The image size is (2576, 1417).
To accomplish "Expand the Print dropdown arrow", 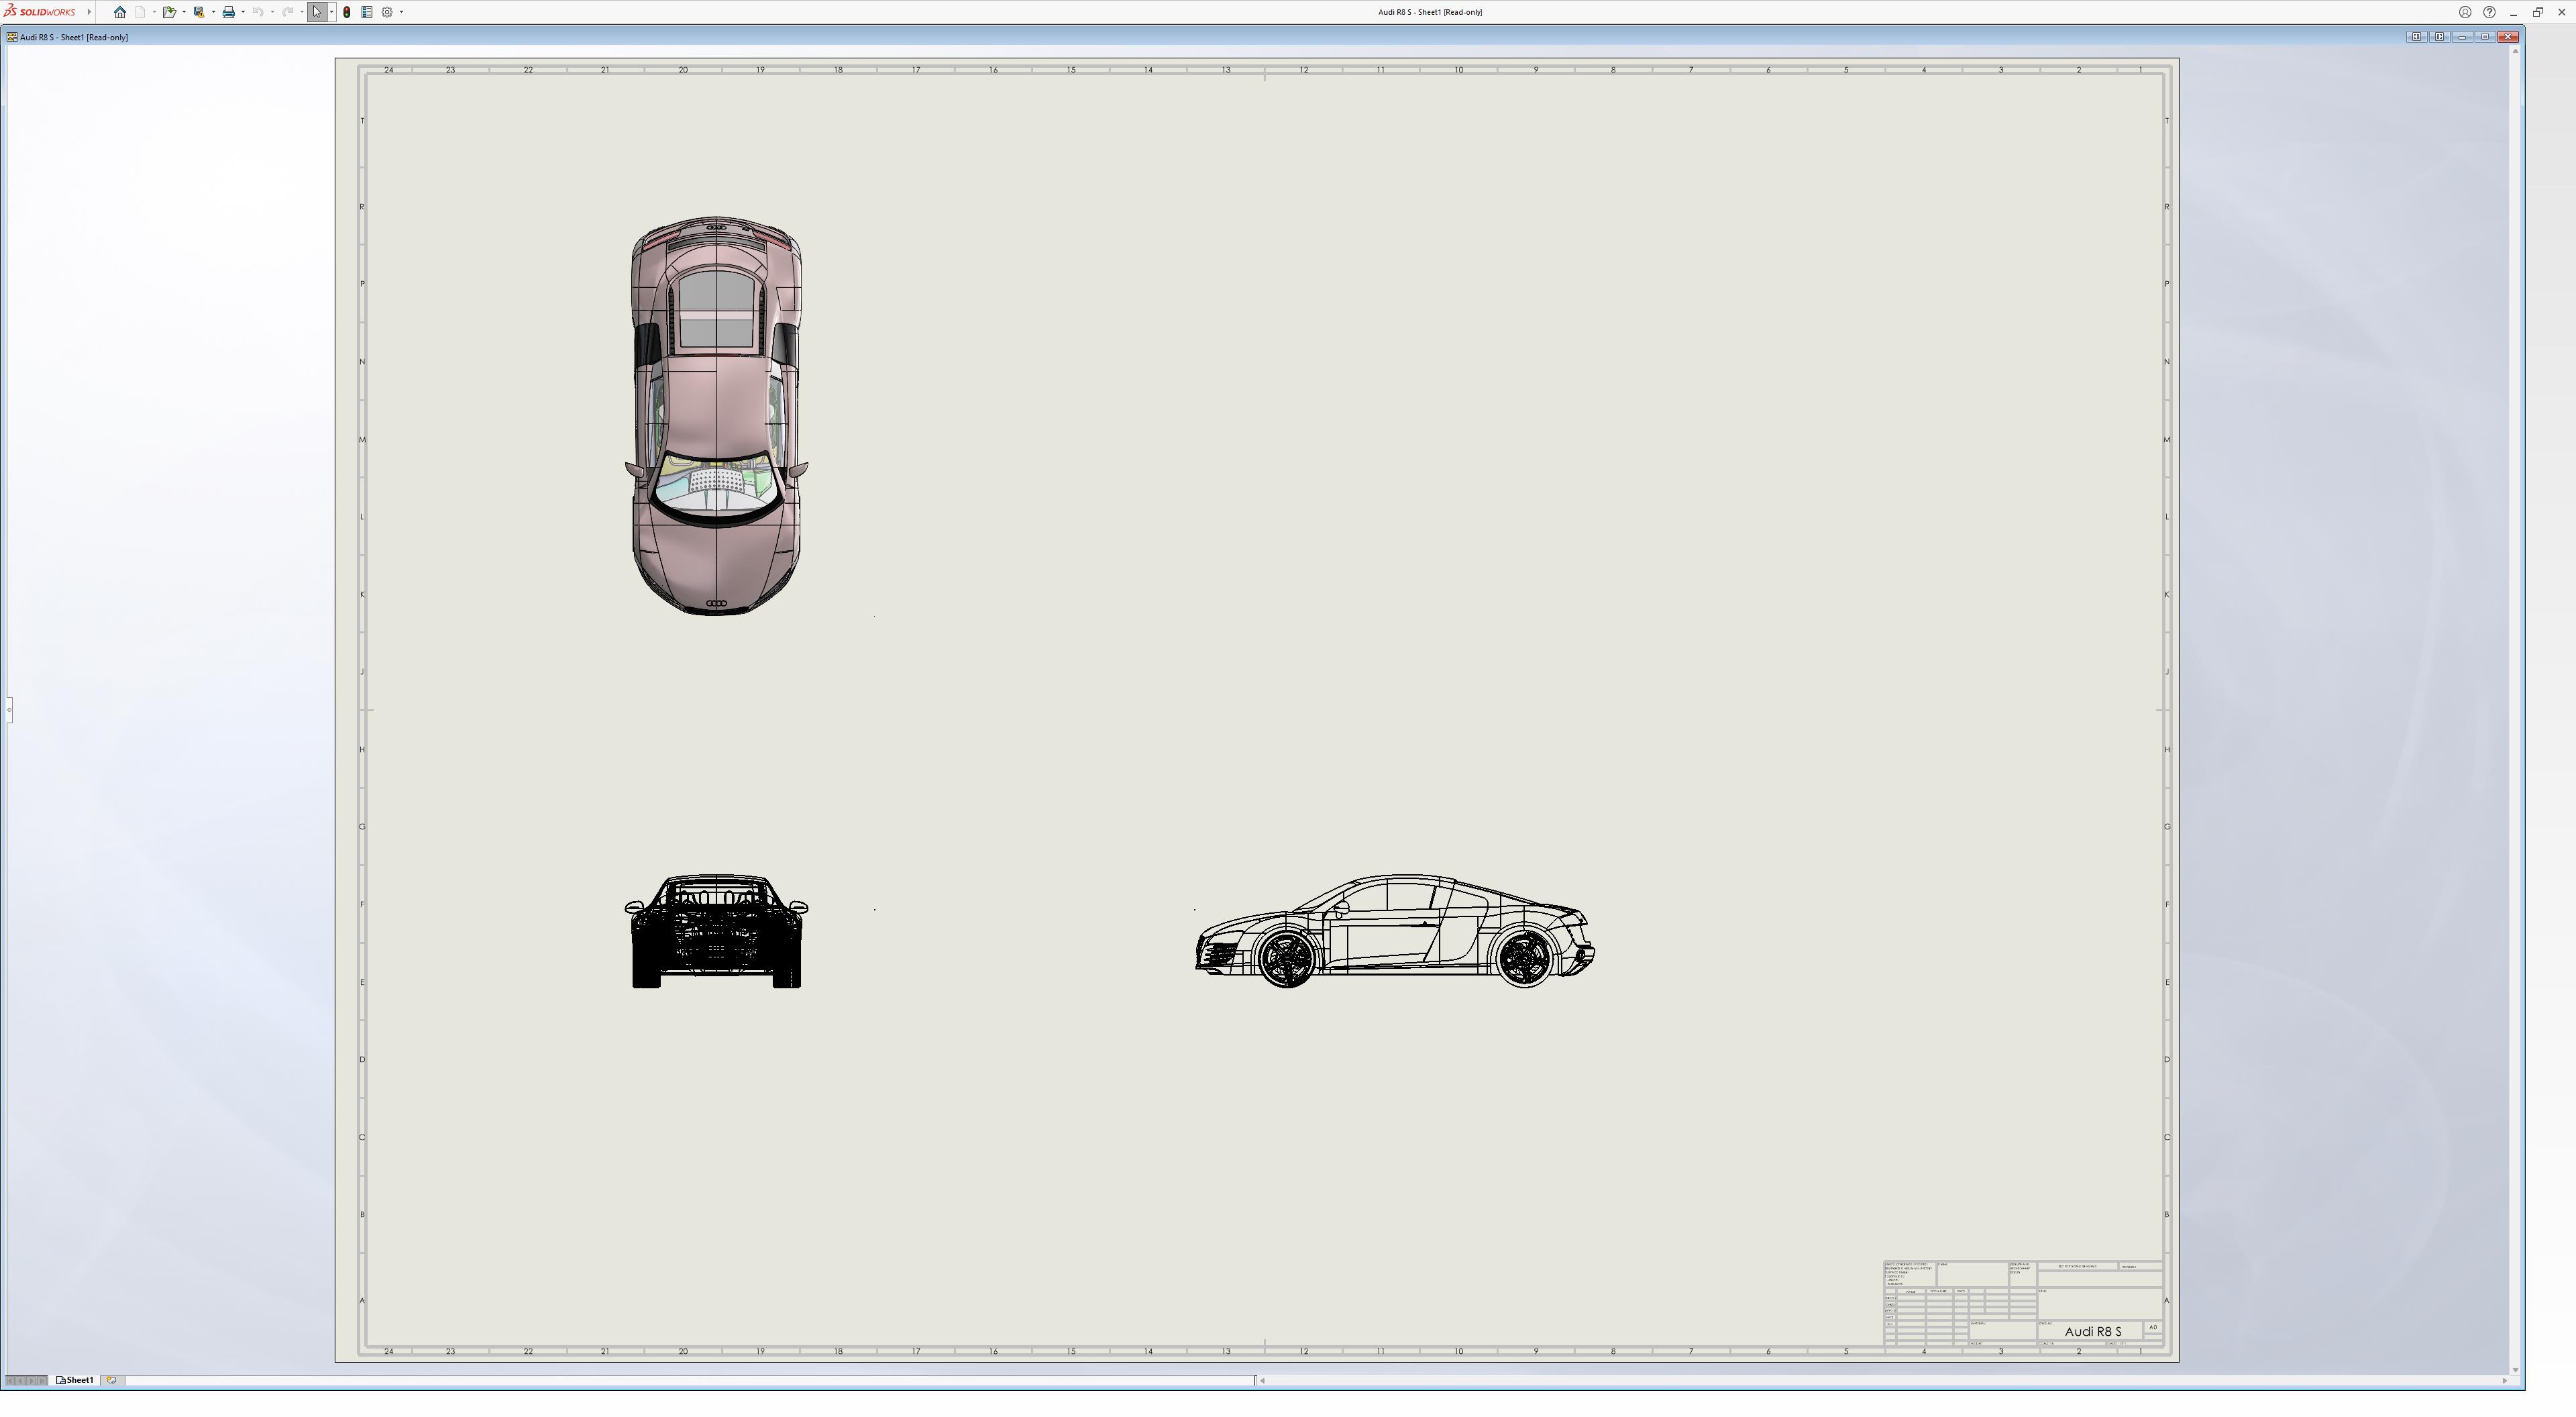I will tap(243, 12).
